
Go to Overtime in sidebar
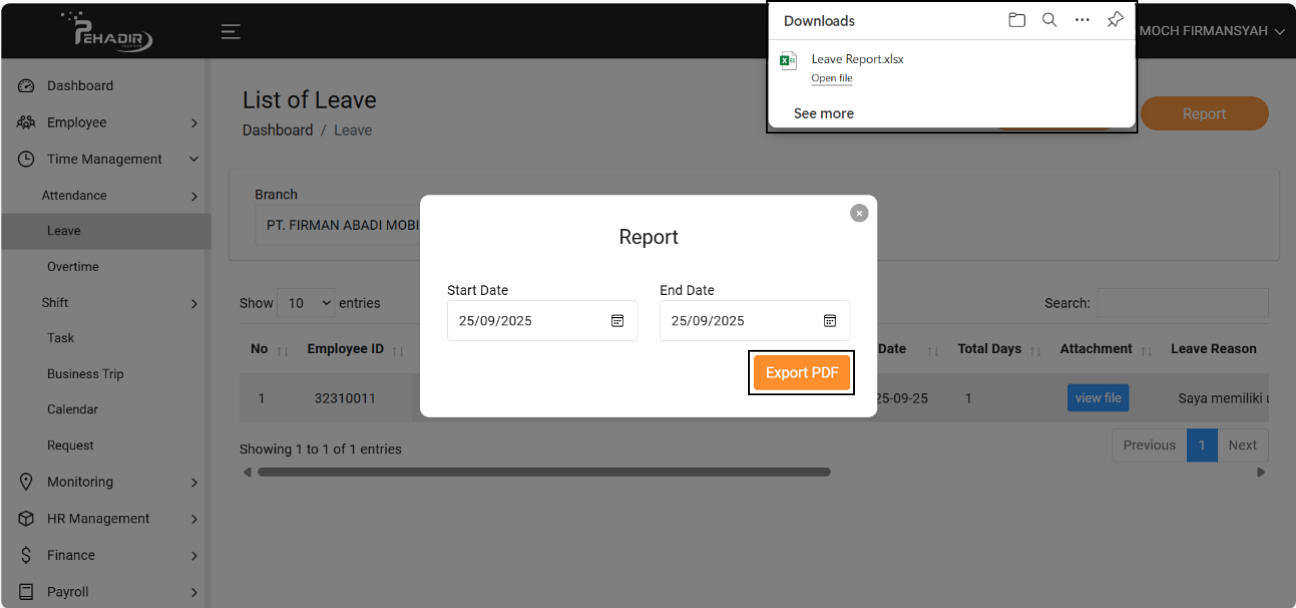click(73, 267)
